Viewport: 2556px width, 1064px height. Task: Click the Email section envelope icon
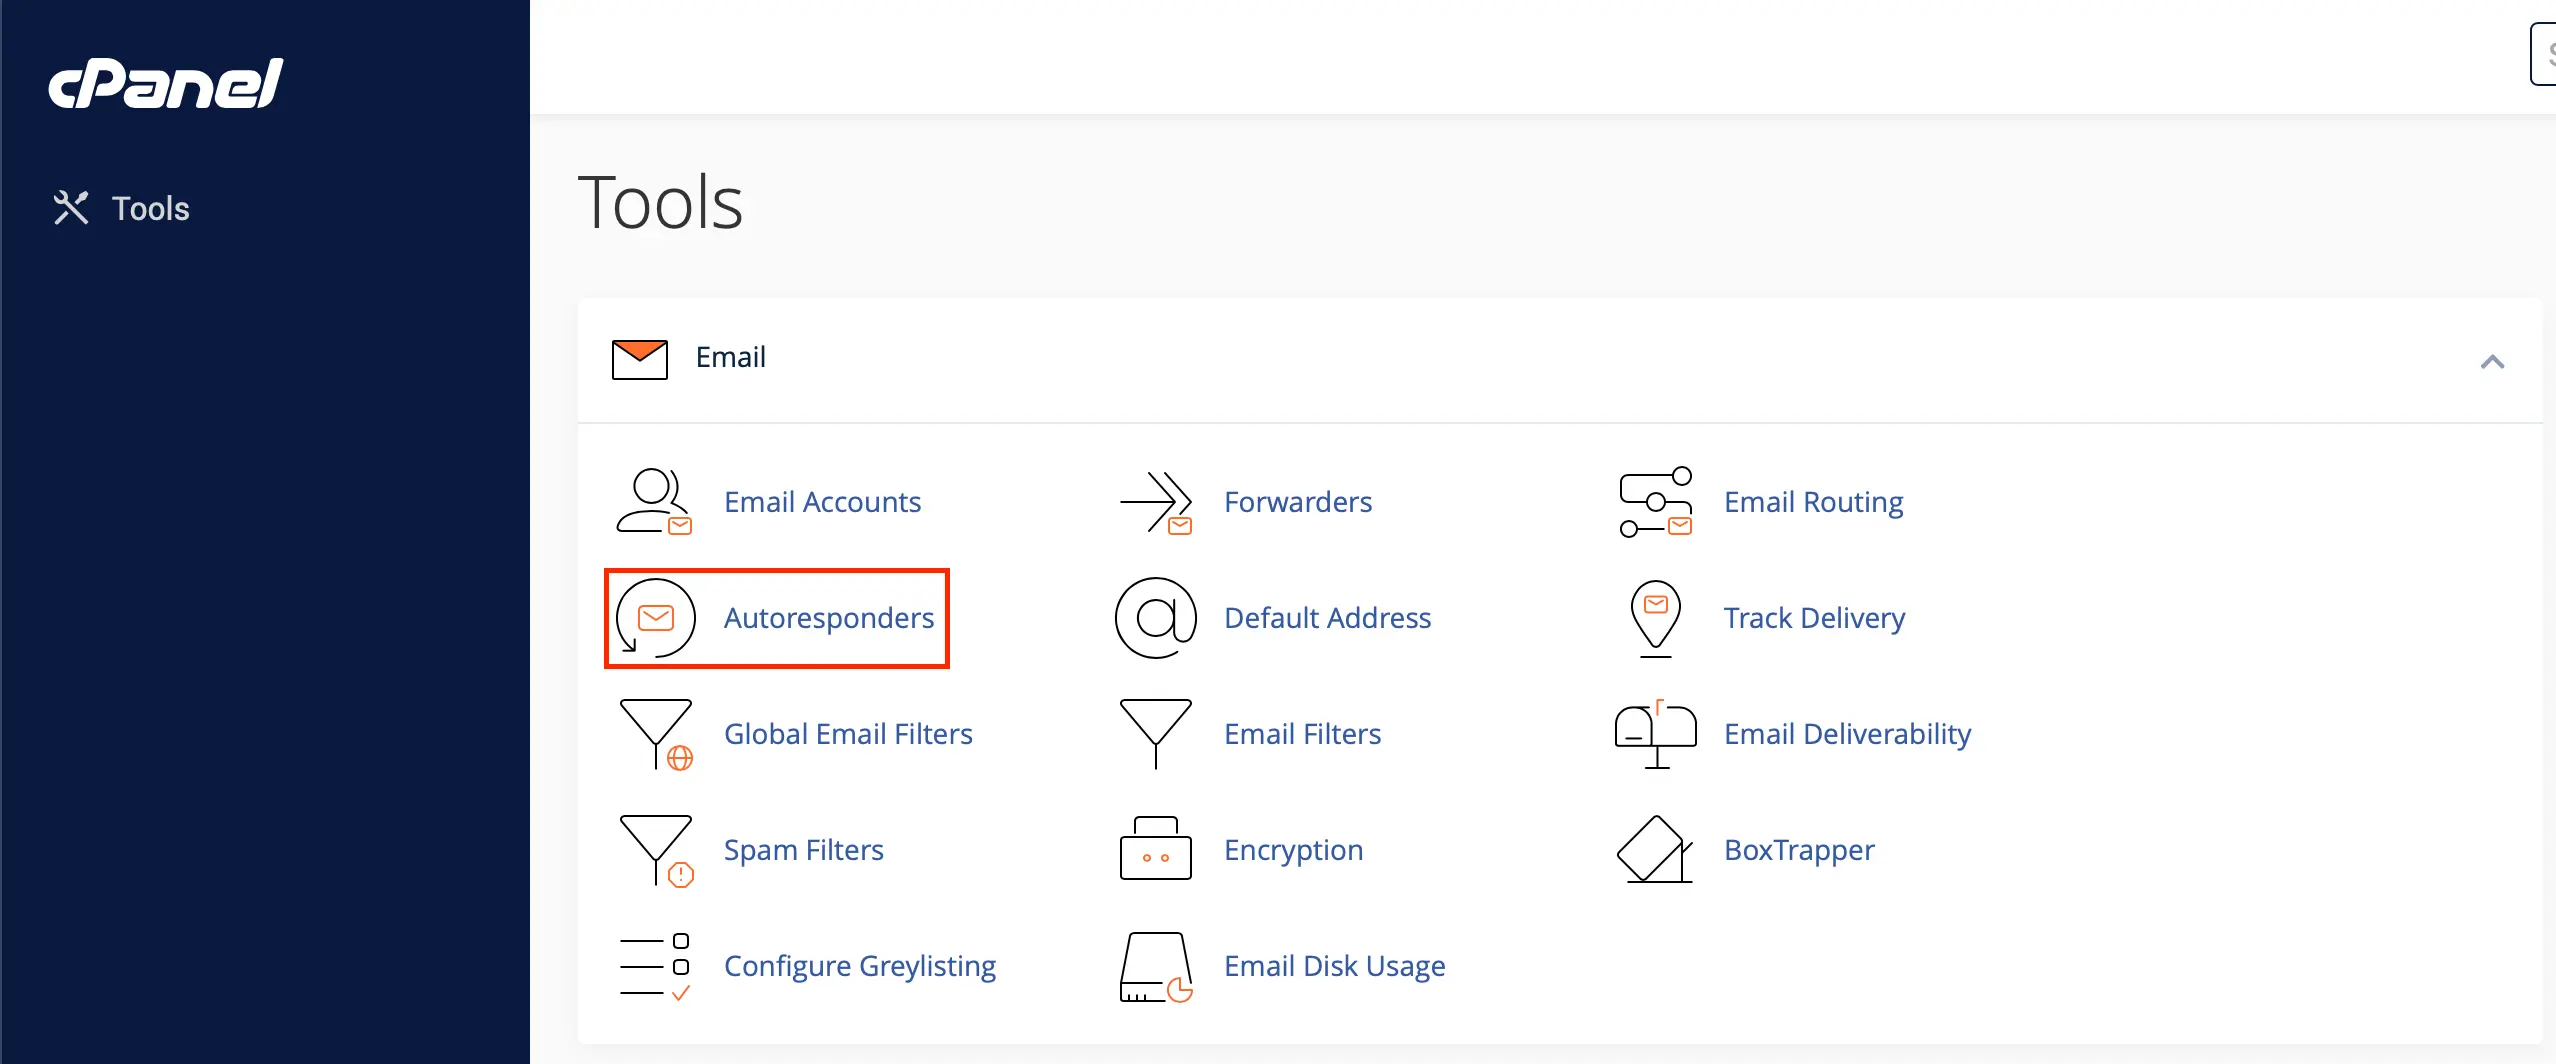[x=640, y=359]
